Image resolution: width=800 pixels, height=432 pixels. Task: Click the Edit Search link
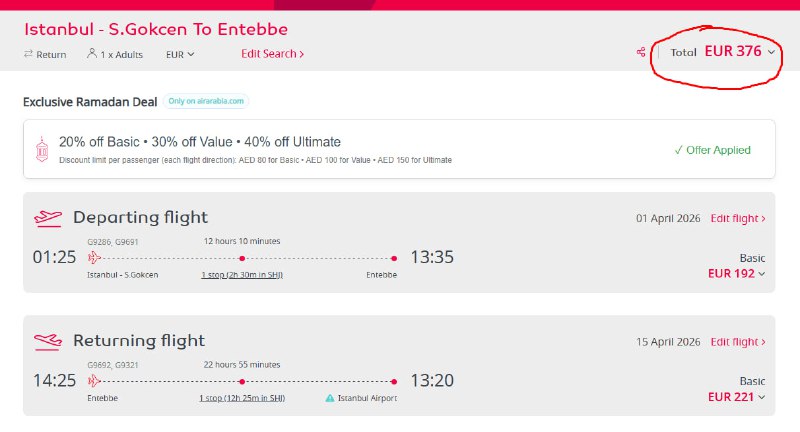click(x=272, y=54)
